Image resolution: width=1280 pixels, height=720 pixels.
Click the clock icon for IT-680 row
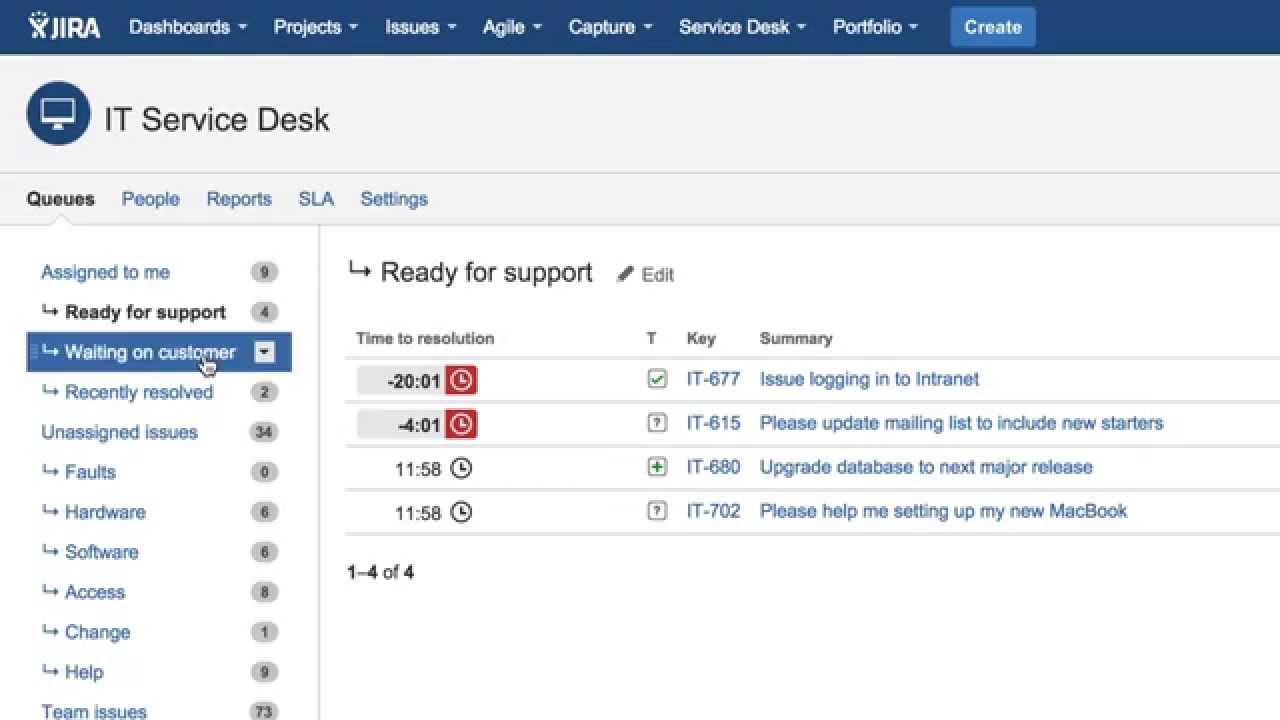click(x=460, y=468)
